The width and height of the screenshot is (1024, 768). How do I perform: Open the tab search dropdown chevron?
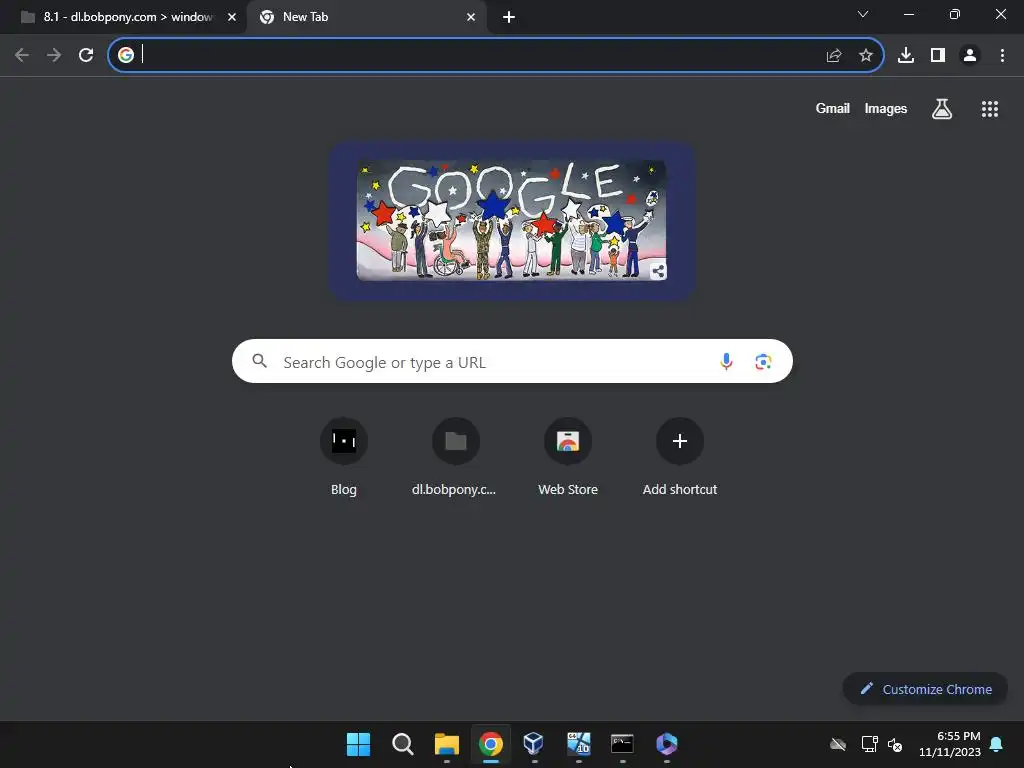(863, 14)
